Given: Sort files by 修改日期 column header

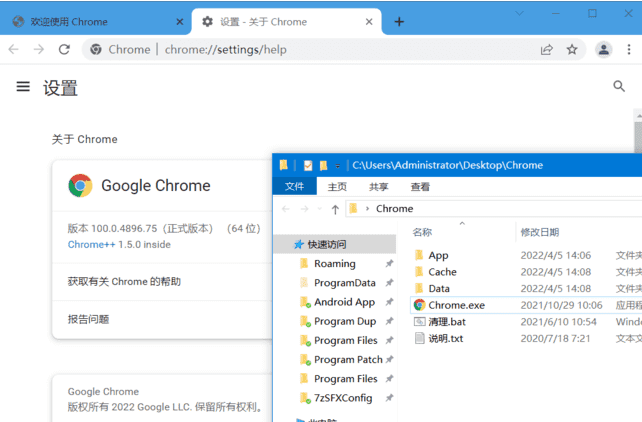Looking at the screenshot, I should [x=540, y=232].
